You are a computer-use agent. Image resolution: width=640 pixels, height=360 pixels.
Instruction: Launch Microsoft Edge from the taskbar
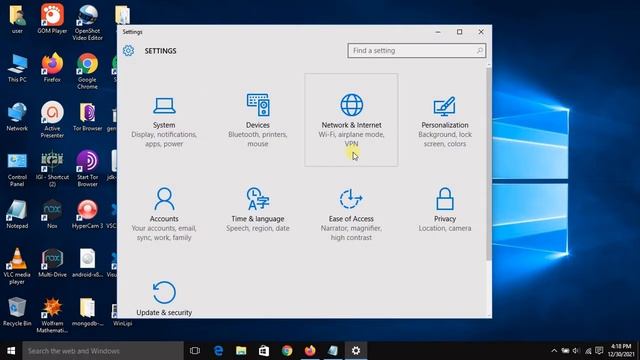pyautogui.click(x=218, y=351)
